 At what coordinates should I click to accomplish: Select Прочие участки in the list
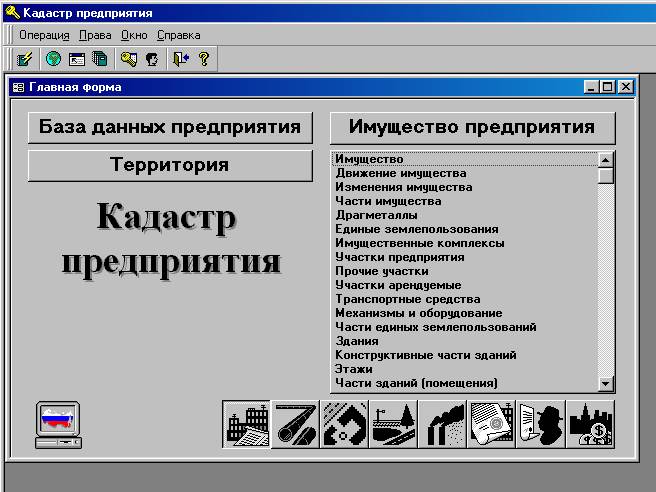tap(465, 271)
